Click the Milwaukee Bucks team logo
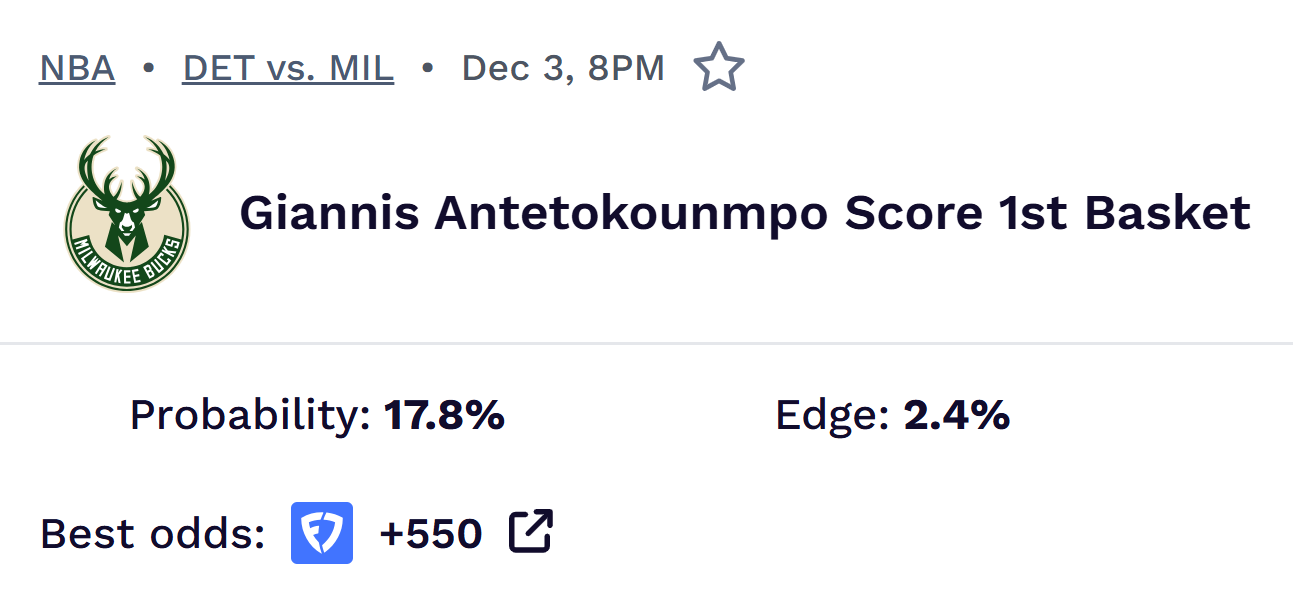1293x612 pixels. 127,214
